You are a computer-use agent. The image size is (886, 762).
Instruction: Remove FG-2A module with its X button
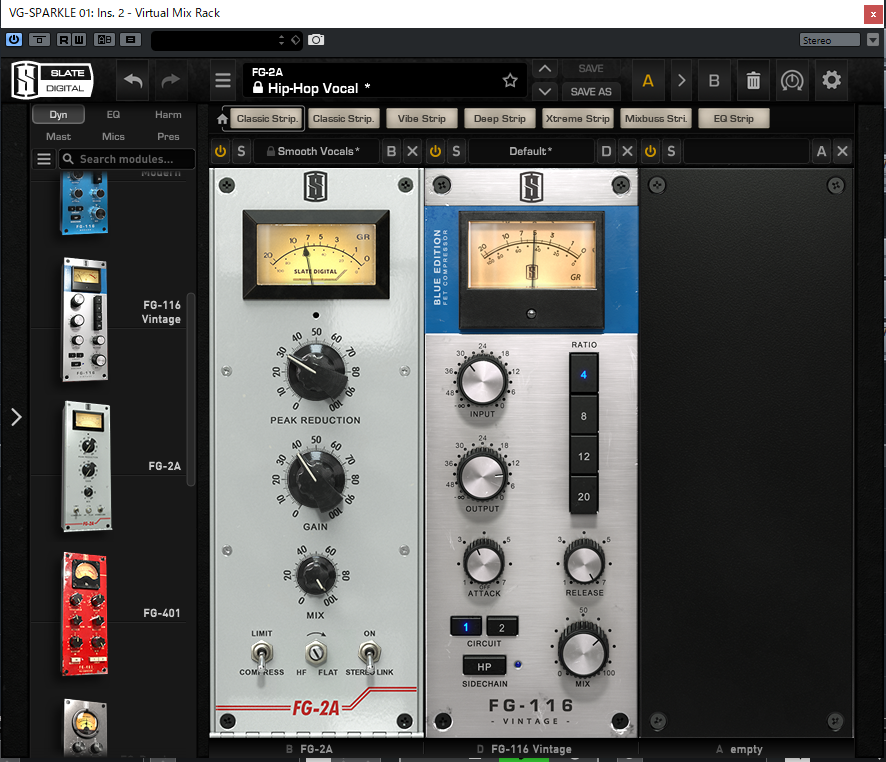click(412, 151)
